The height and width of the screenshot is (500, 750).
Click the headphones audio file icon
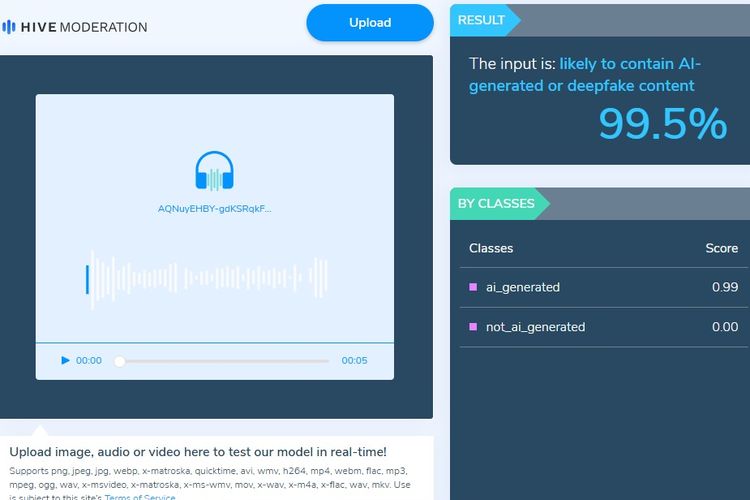pyautogui.click(x=214, y=171)
